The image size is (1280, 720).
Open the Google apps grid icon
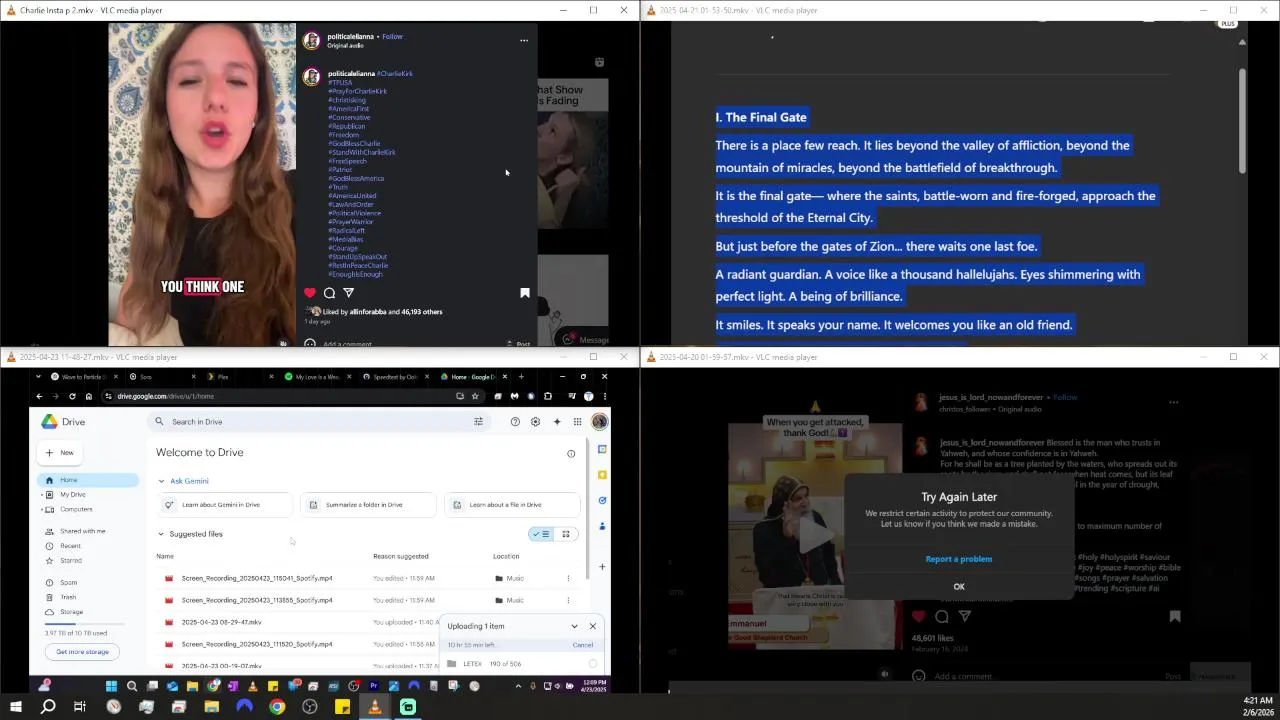577,422
